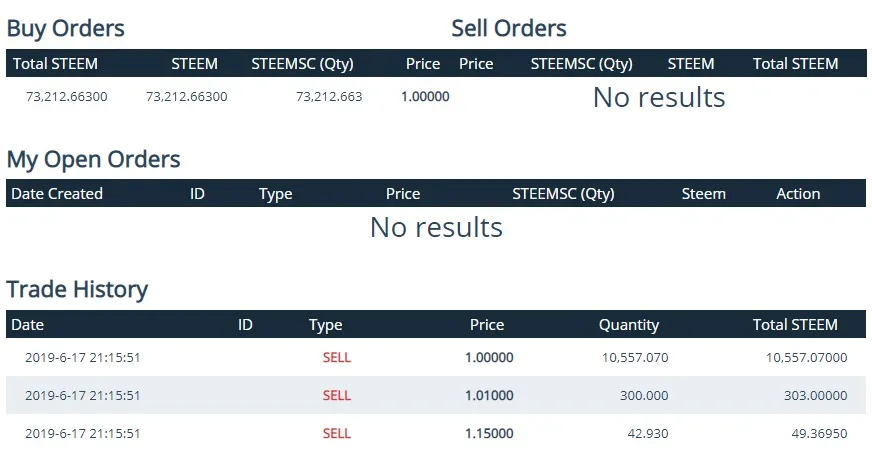The height and width of the screenshot is (458, 874).
Task: Select the SELL trade at price 1.15000
Action: click(x=436, y=433)
